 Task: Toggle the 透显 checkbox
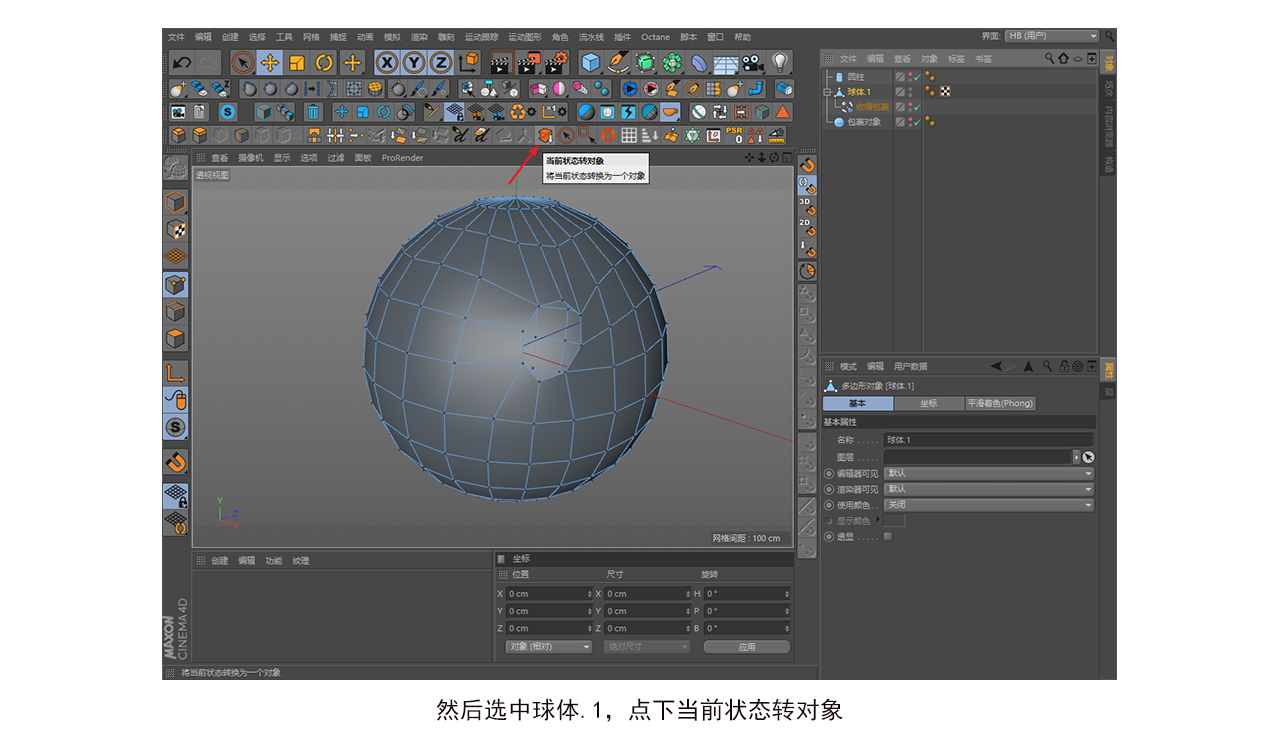(x=887, y=536)
